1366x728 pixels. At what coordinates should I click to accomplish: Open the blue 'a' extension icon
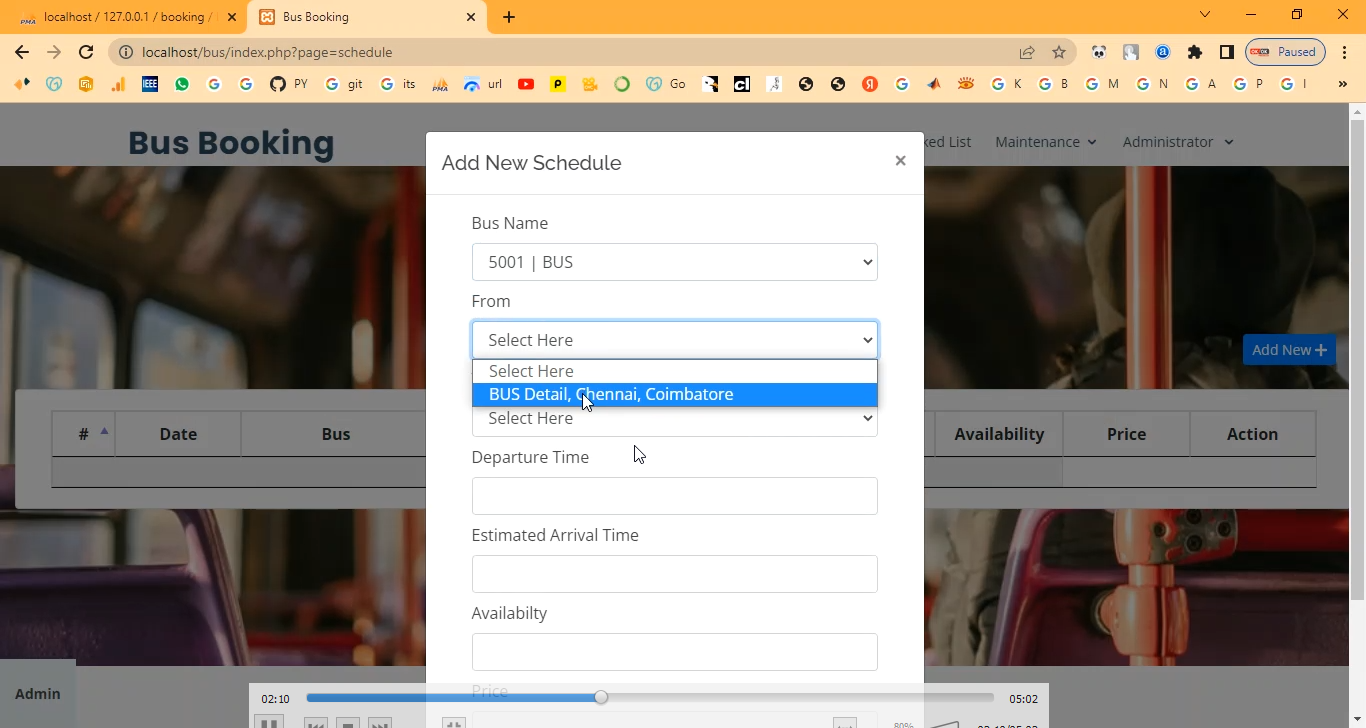1163,52
